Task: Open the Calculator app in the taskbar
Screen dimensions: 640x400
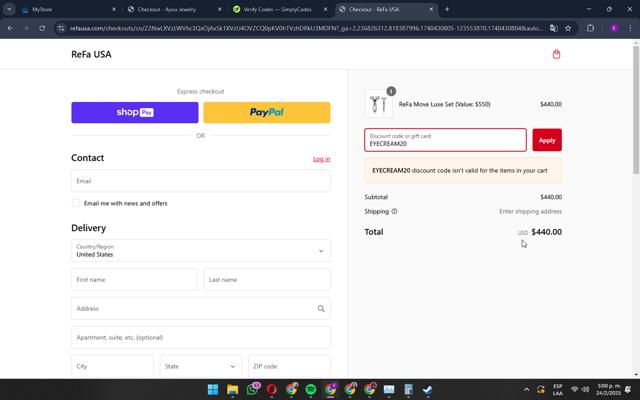Action: tap(408, 390)
